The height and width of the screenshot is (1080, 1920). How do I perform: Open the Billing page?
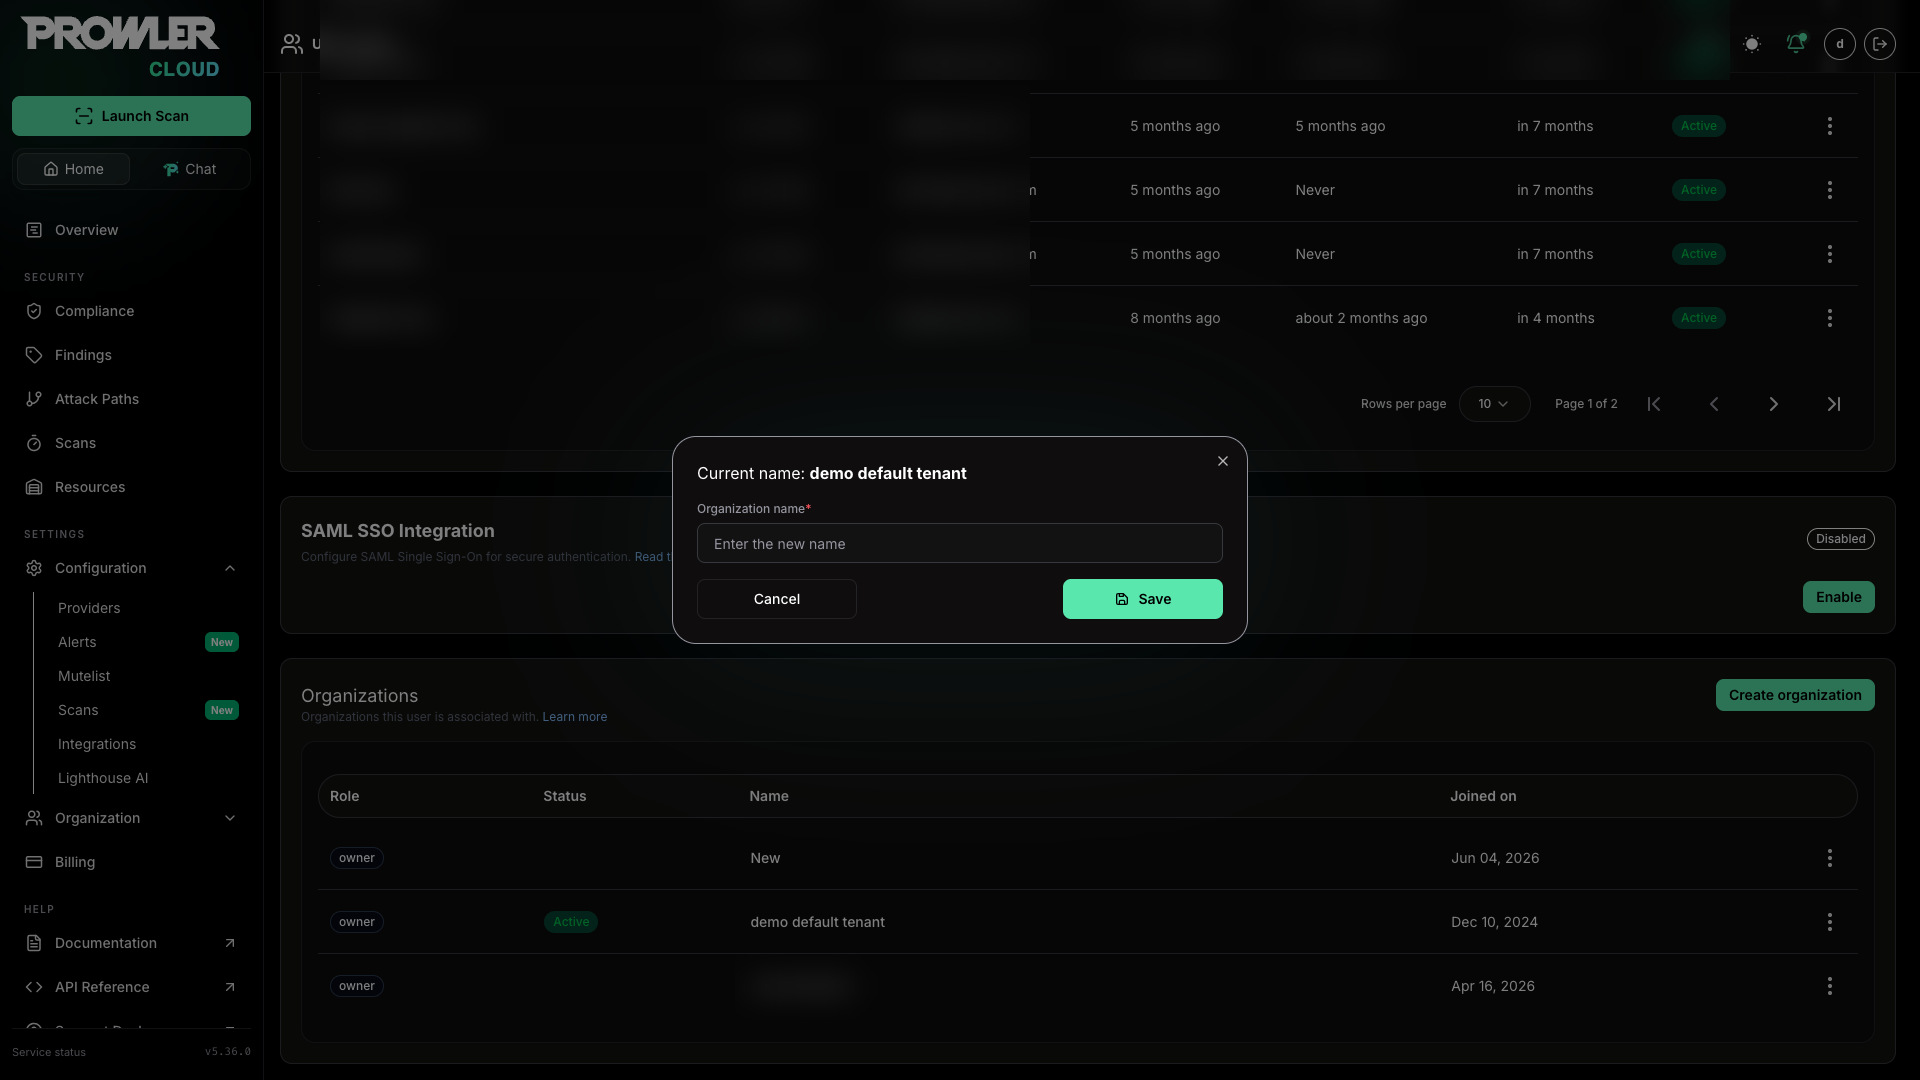(x=75, y=862)
